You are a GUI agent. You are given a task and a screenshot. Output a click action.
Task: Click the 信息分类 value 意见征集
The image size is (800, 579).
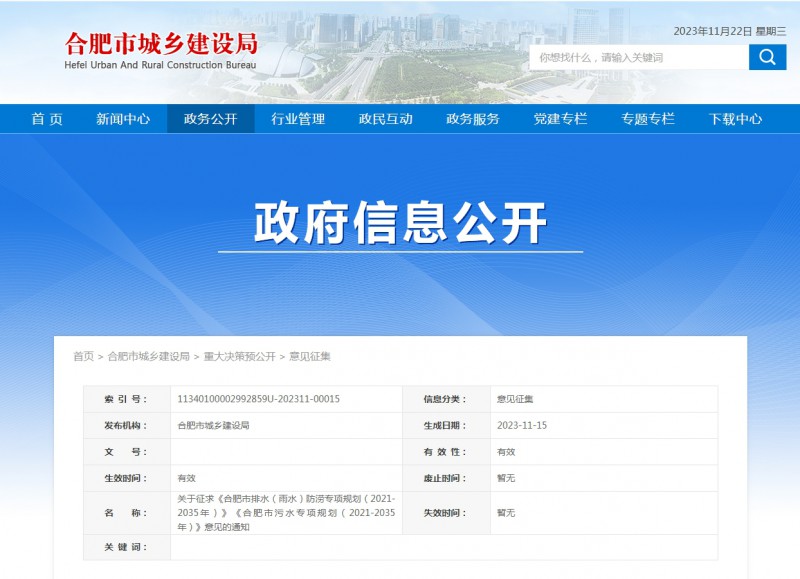click(515, 399)
